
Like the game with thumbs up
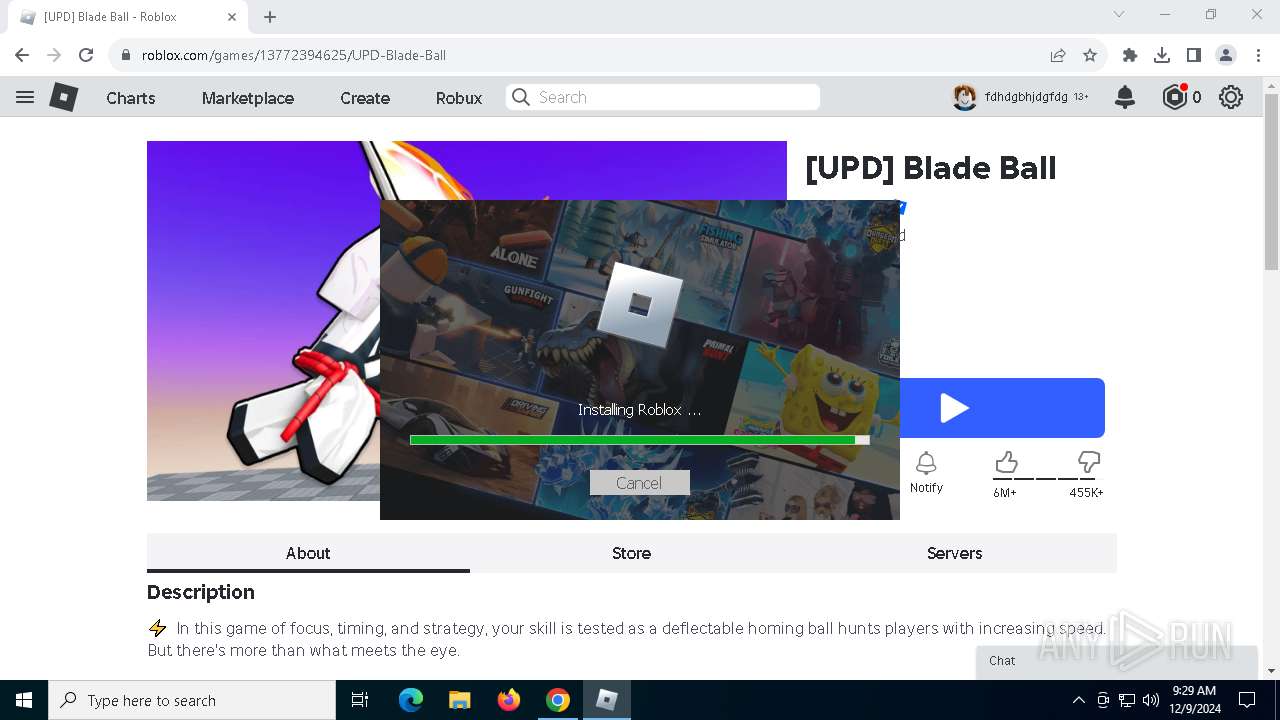click(x=1006, y=462)
